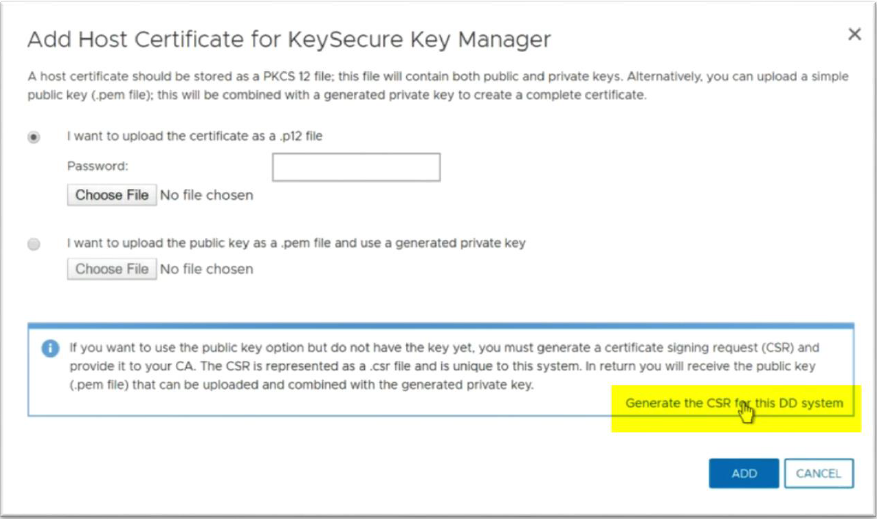Click the label text for the .p12 file option

(x=195, y=136)
